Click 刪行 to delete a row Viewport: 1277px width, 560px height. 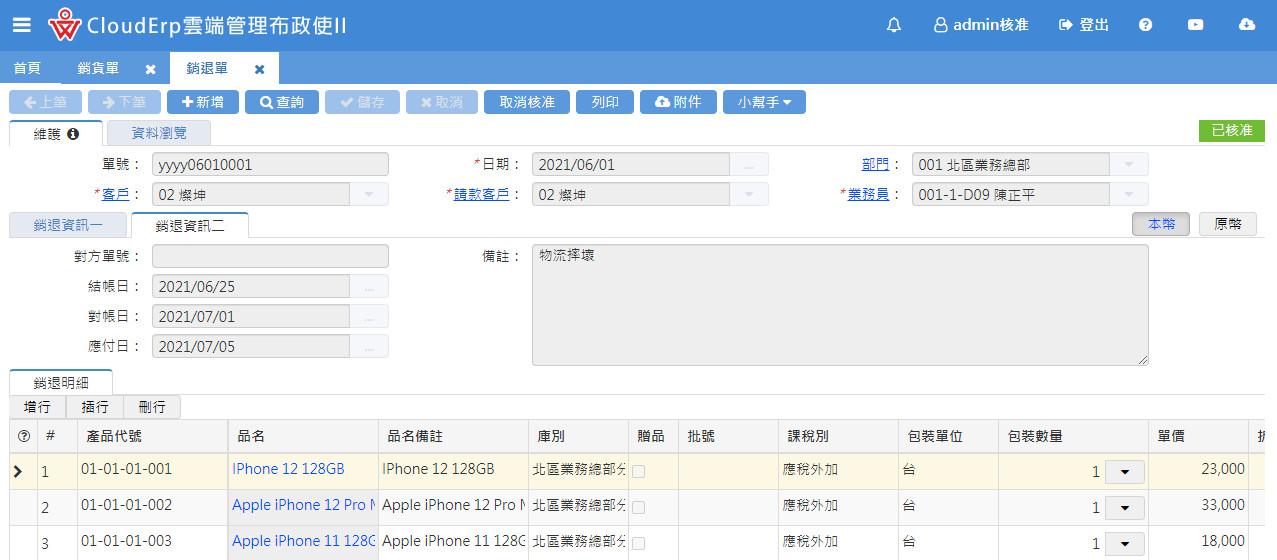(x=152, y=407)
